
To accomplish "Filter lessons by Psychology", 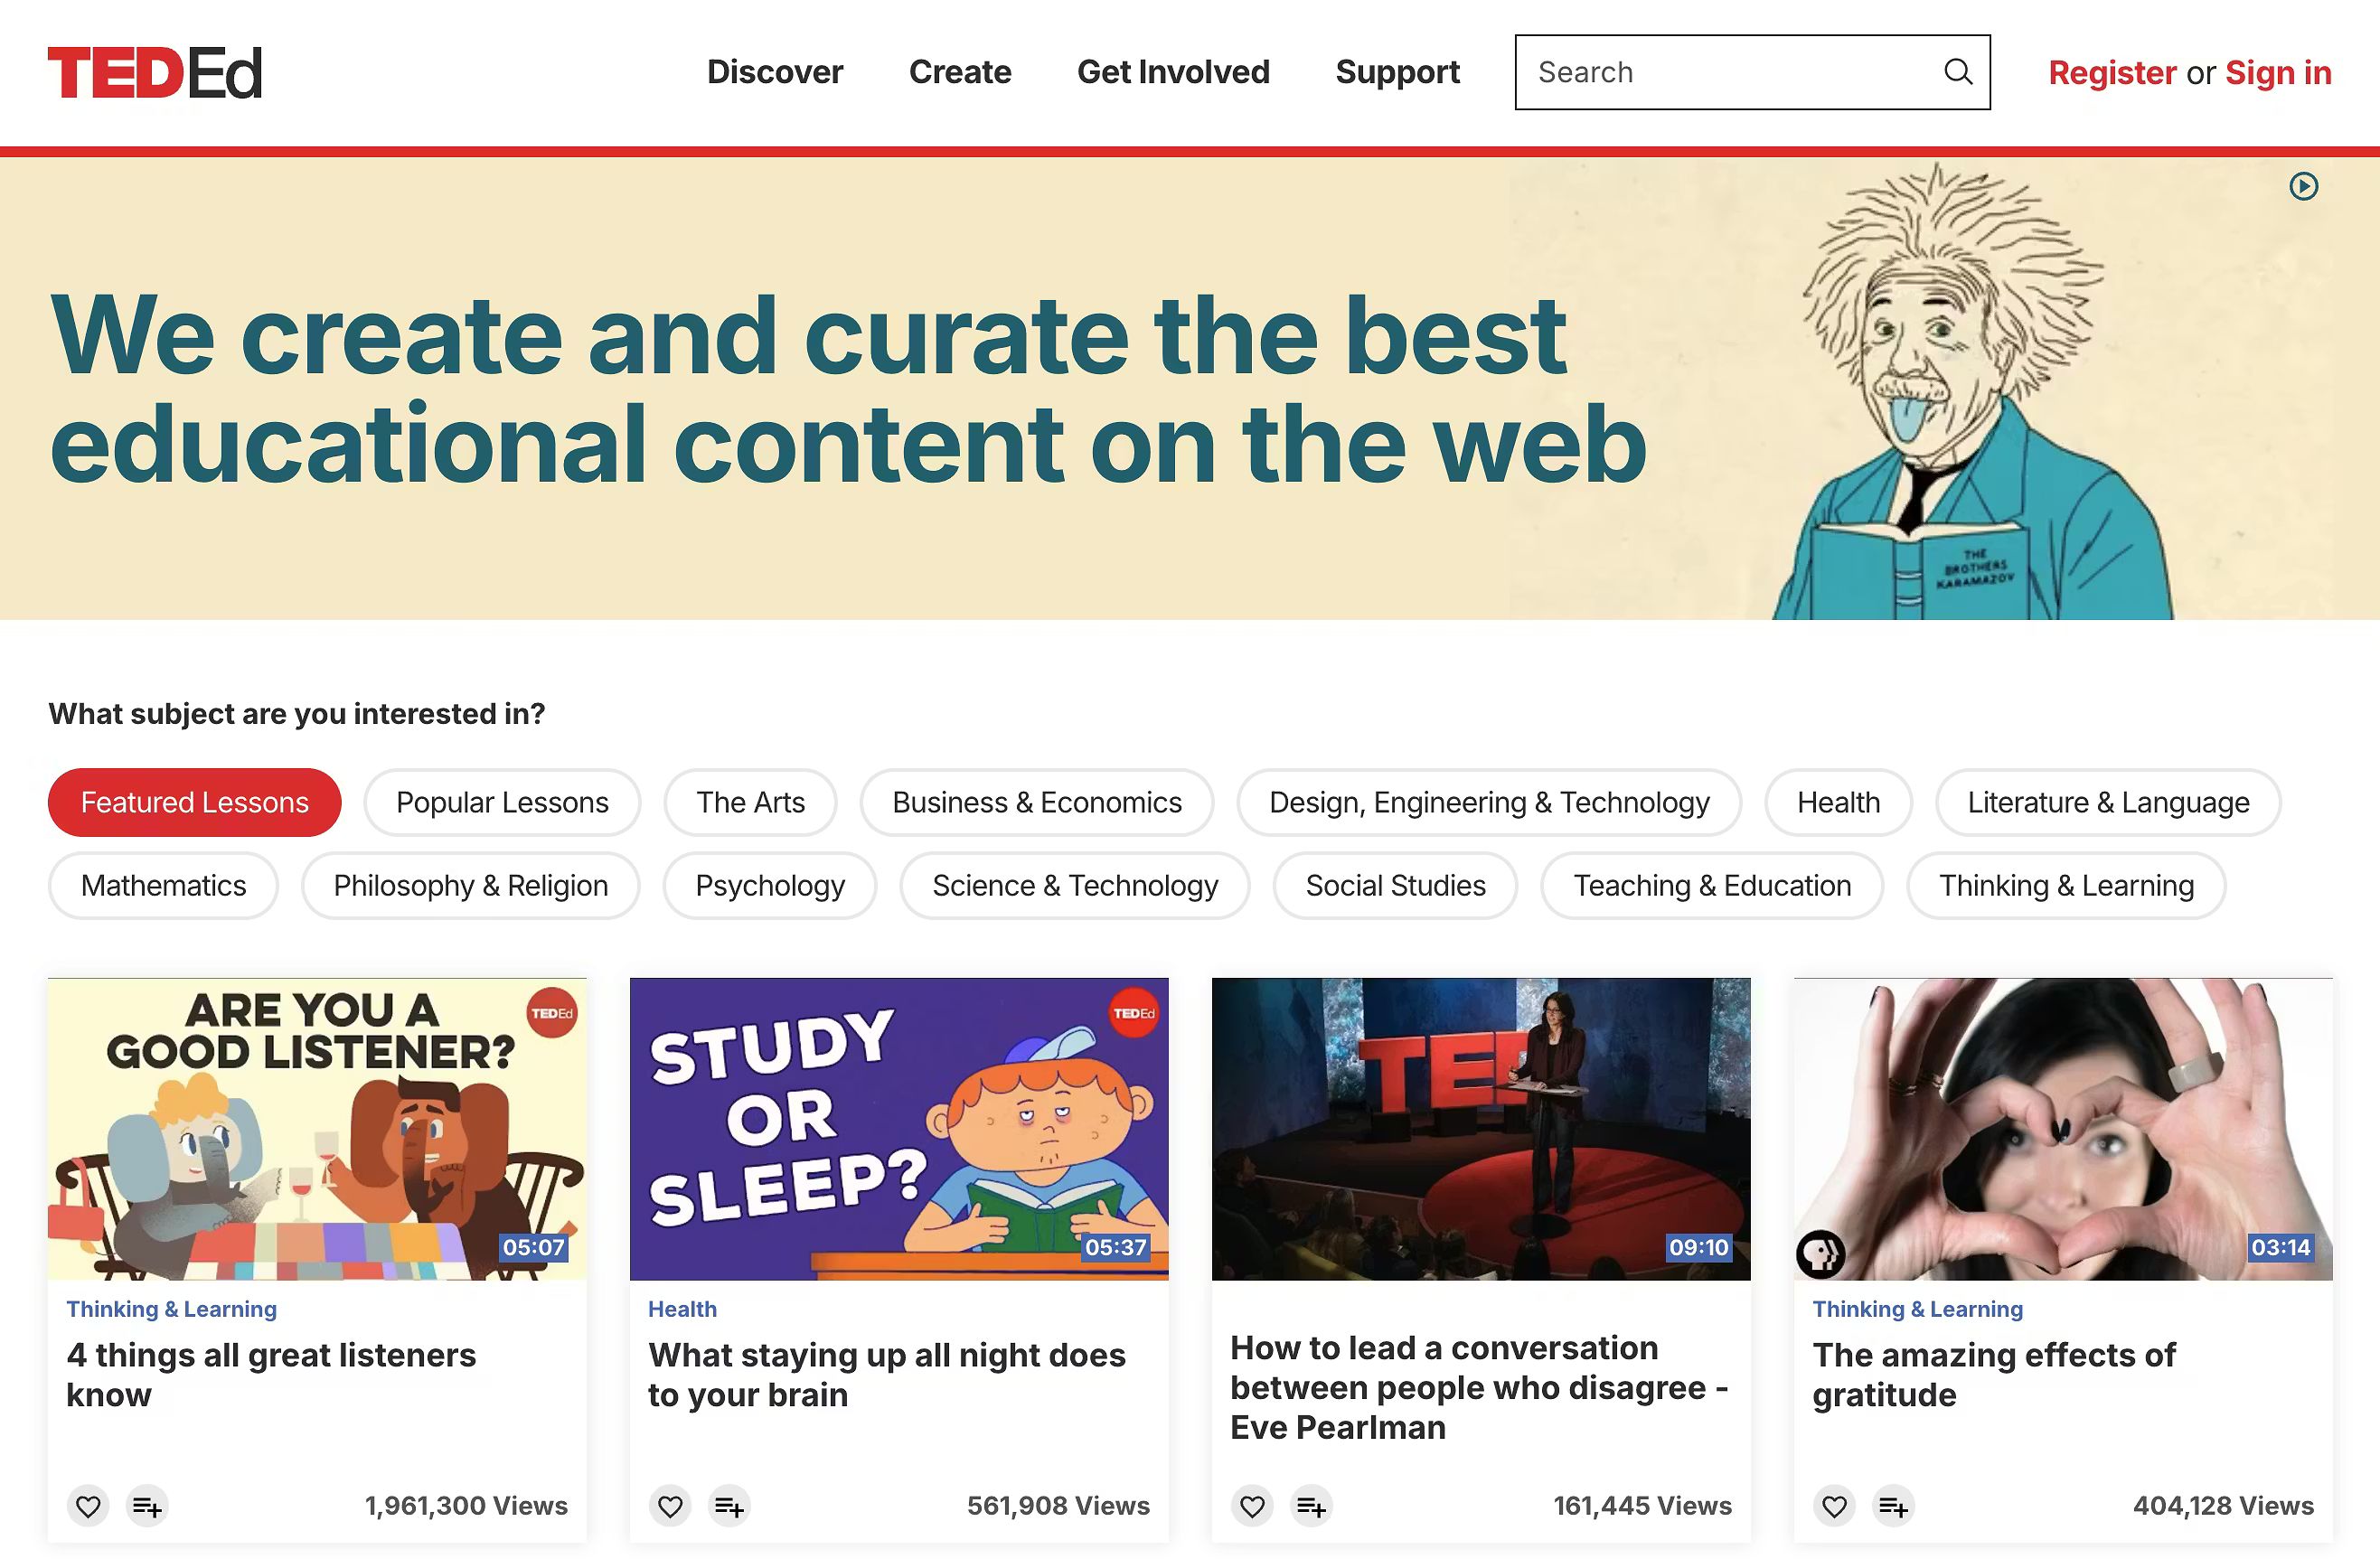I will (x=769, y=885).
